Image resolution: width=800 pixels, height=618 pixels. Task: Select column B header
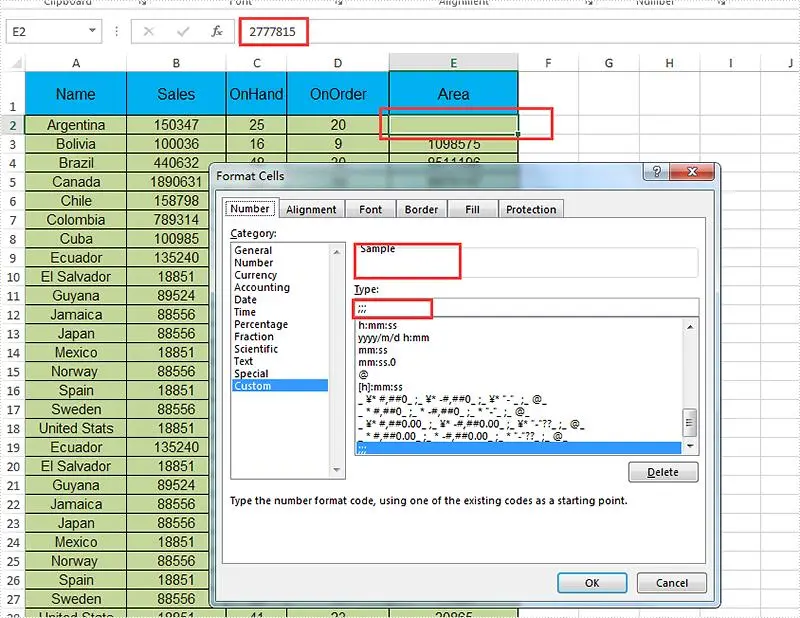pos(176,63)
